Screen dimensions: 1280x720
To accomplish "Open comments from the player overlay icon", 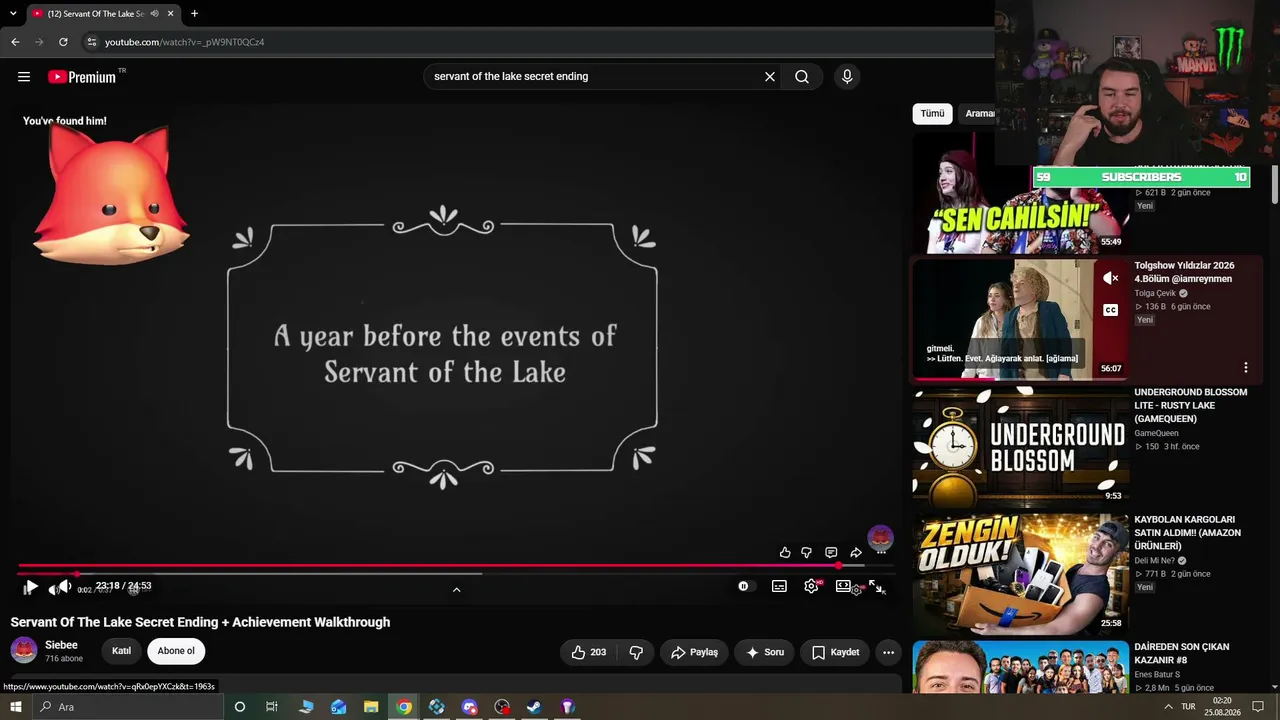I will 831,552.
